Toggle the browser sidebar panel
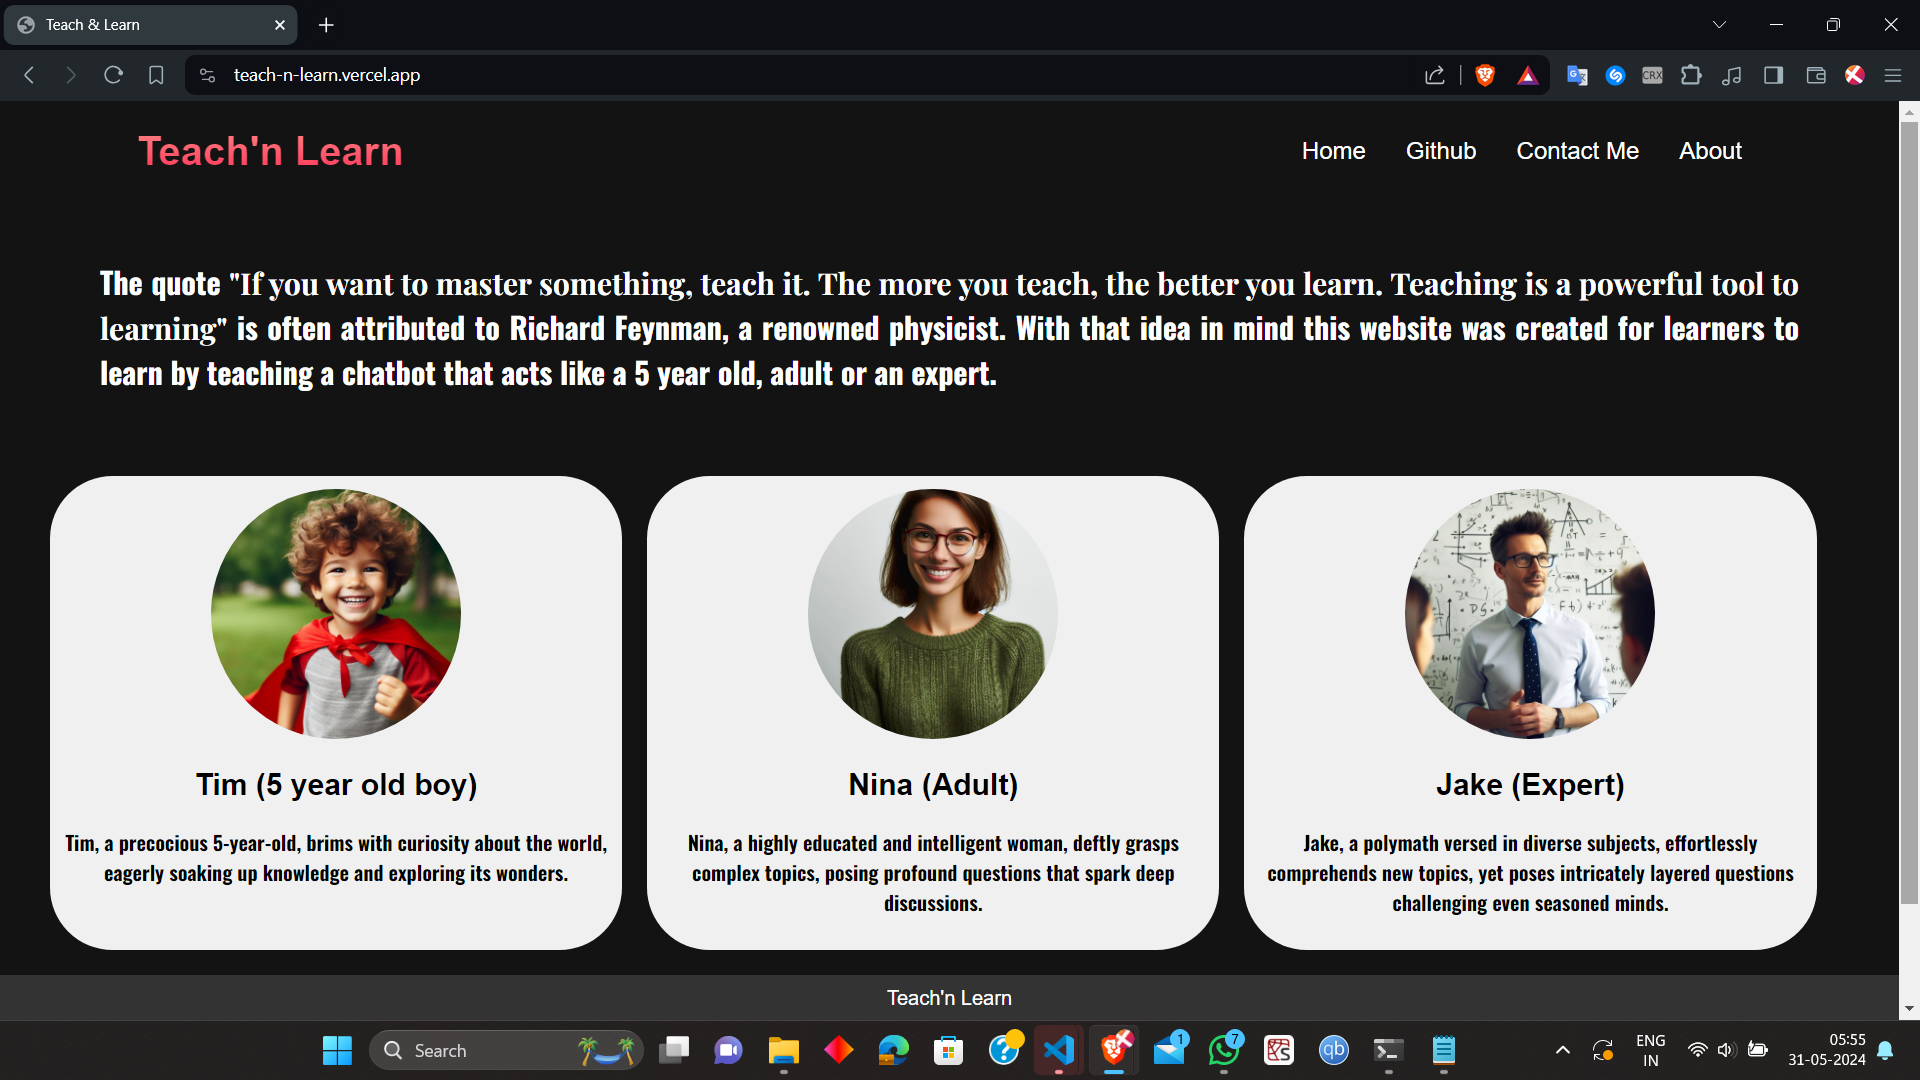This screenshot has height=1080, width=1920. 1773,75
